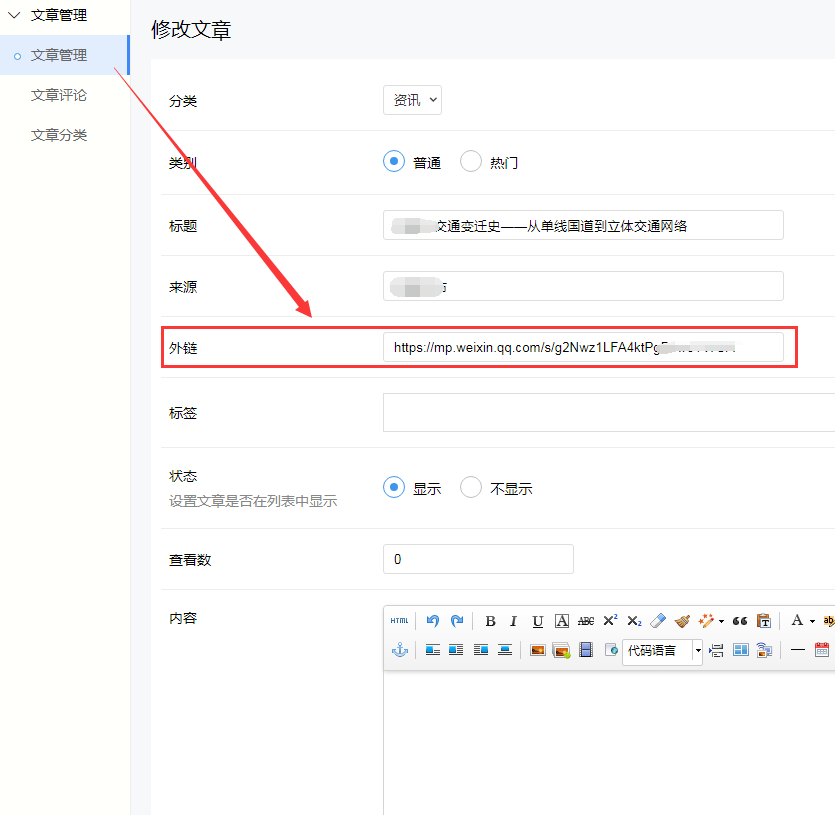Set status to 不显示

(x=471, y=488)
